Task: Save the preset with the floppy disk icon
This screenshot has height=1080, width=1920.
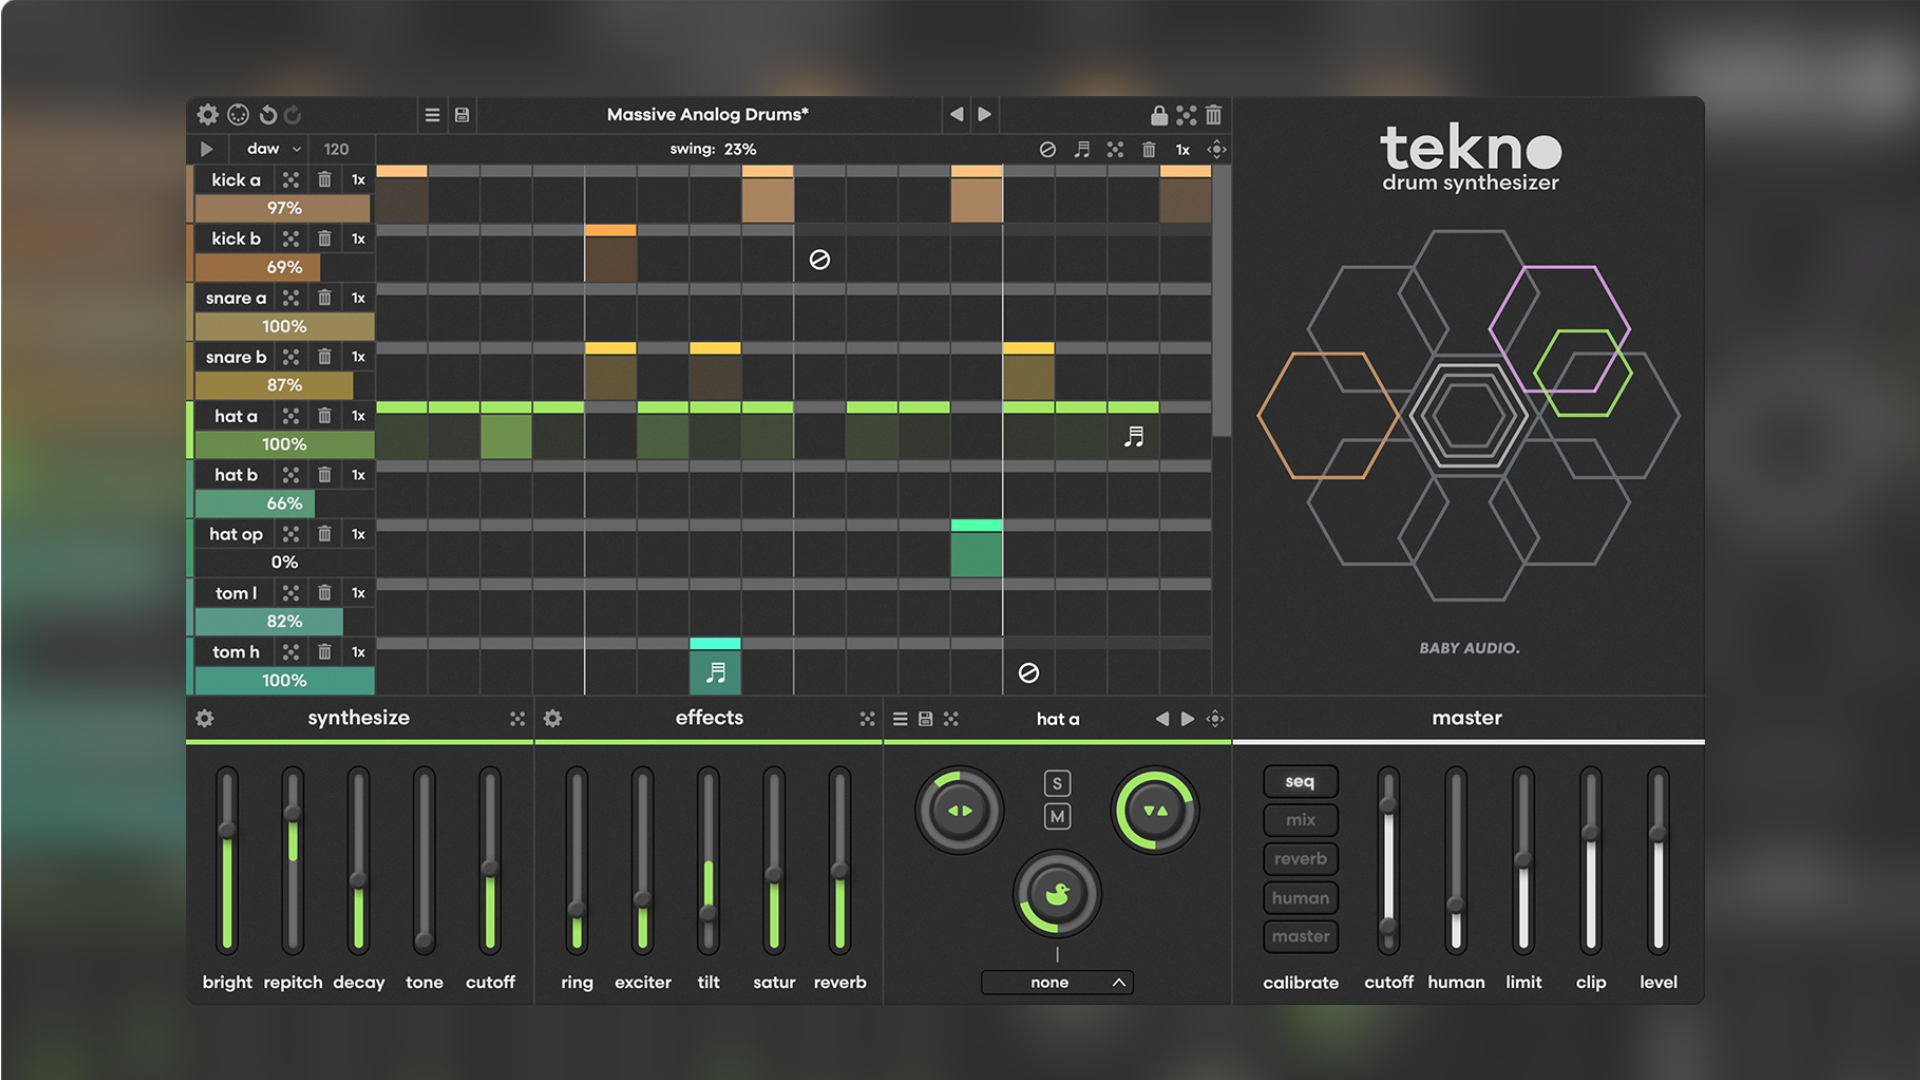Action: [461, 114]
